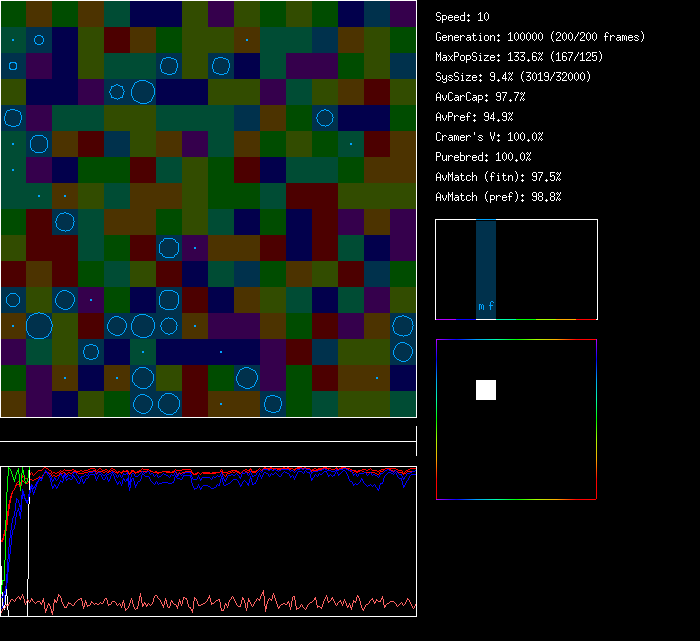Click the Cramer's V statistic
Viewport: 700px width, 641px height.
pyautogui.click(x=489, y=137)
